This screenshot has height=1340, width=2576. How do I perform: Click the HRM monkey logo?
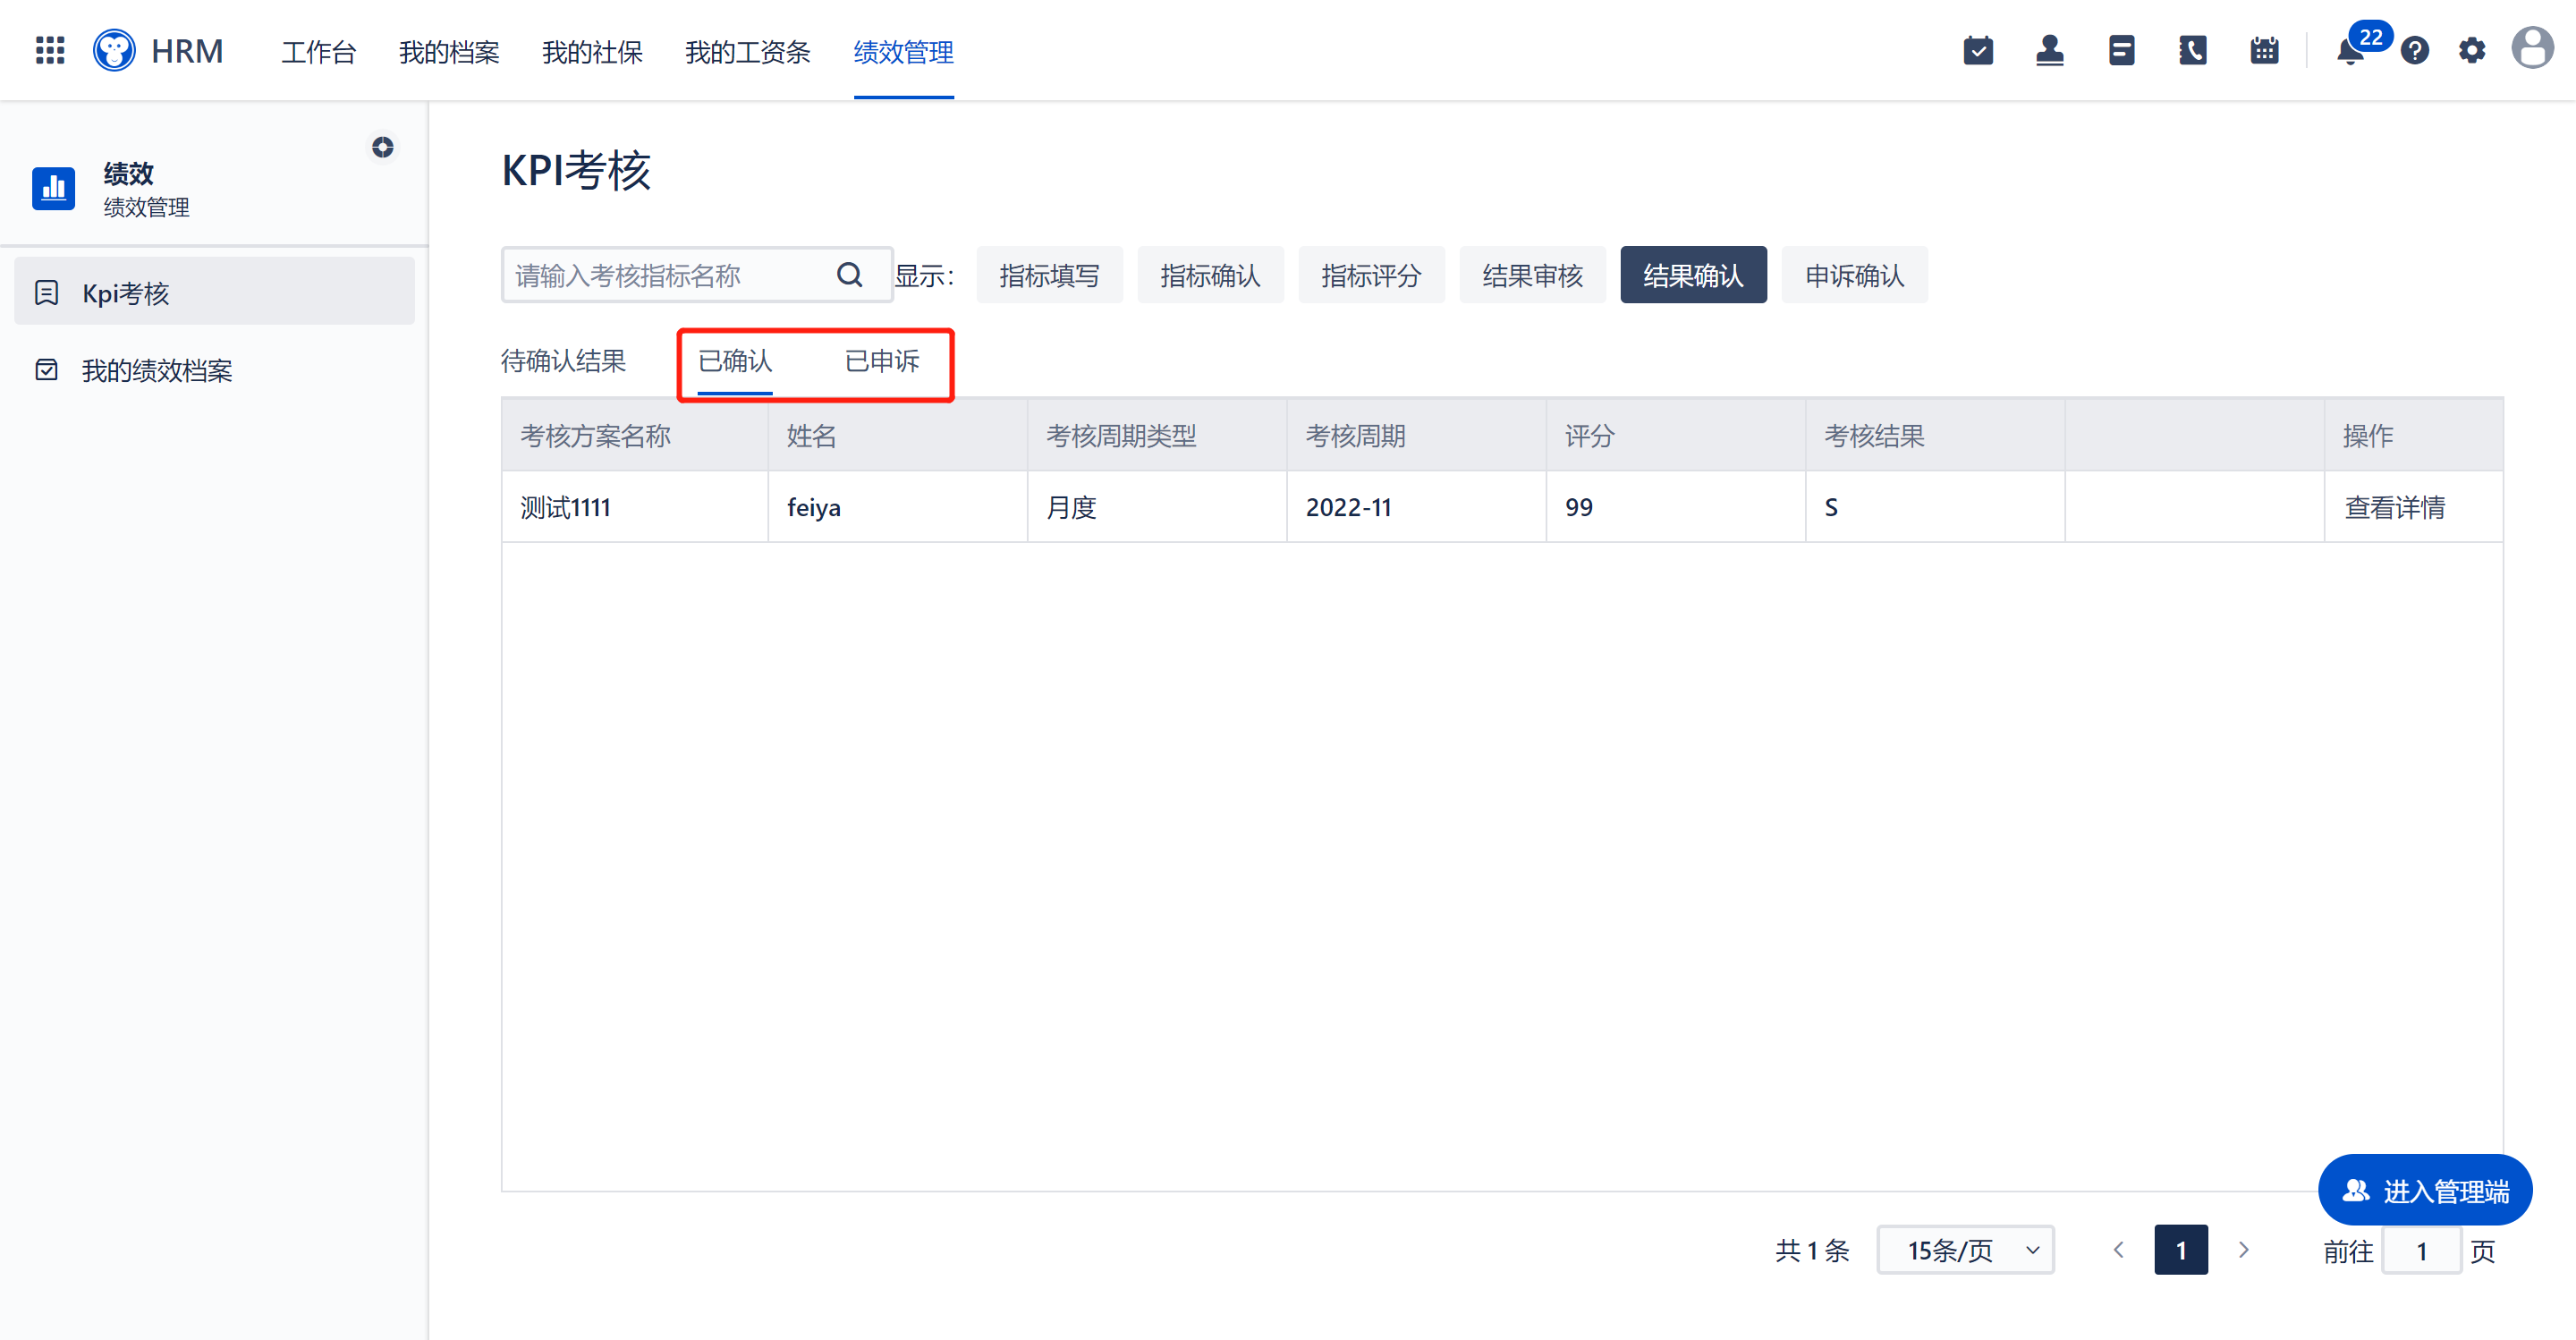point(114,50)
